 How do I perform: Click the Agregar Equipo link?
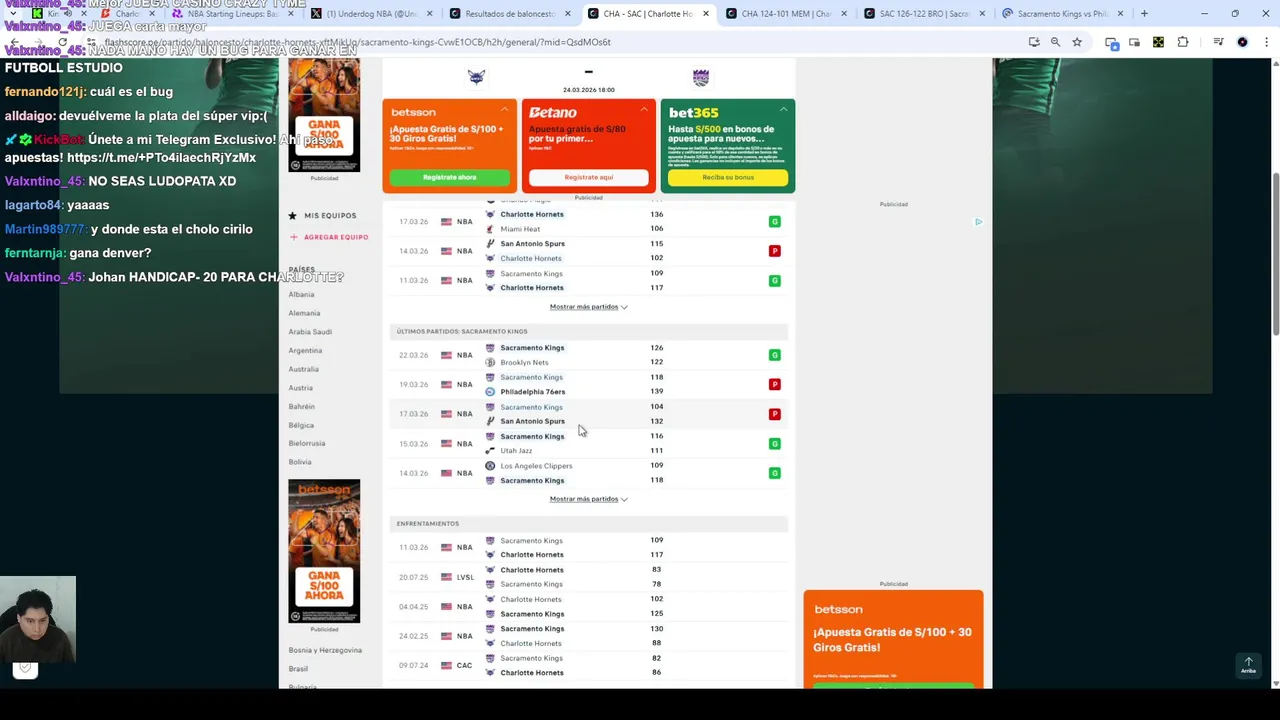[336, 237]
